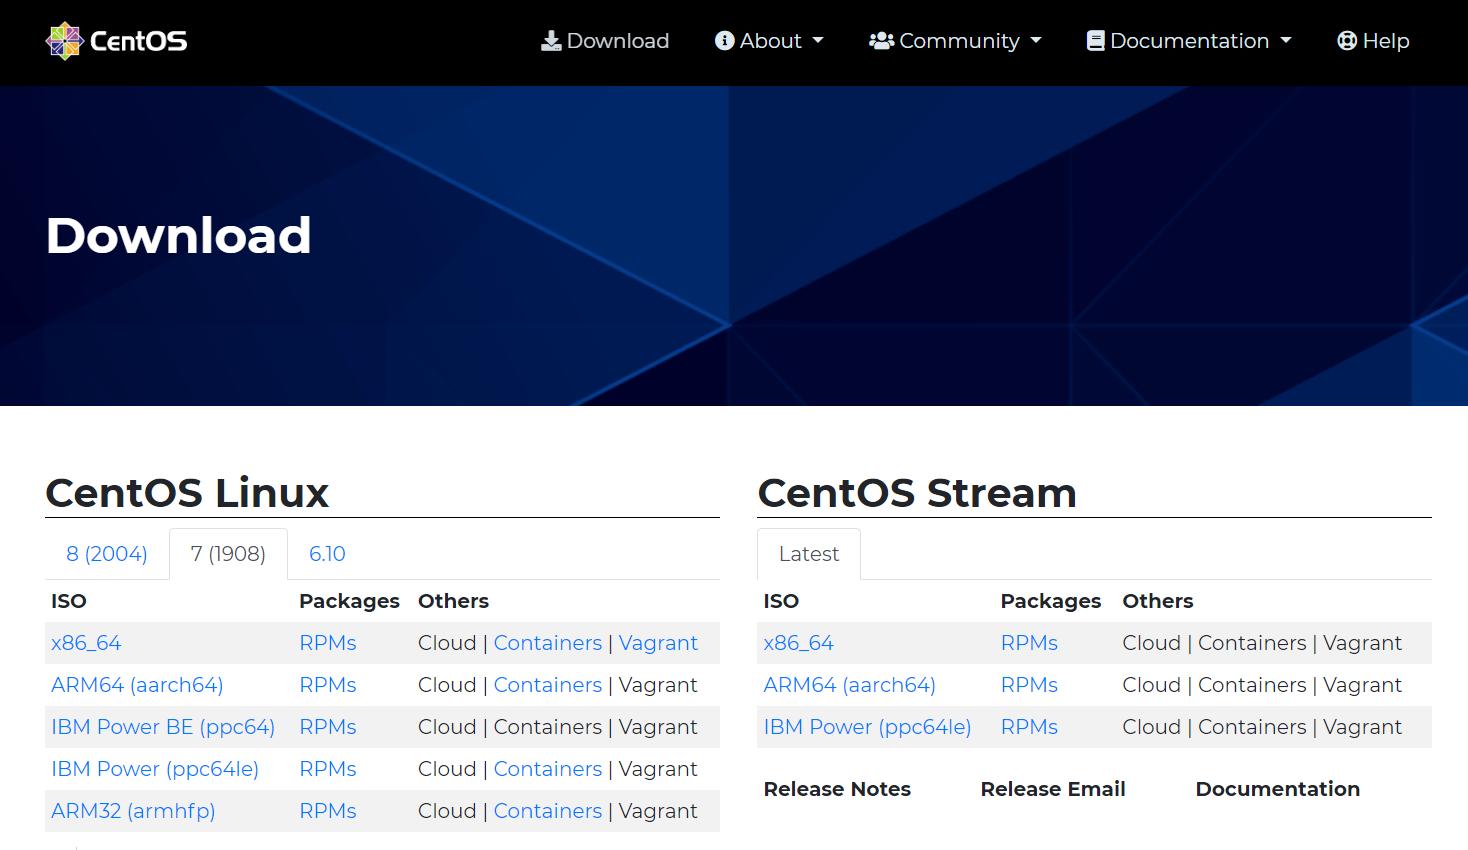The width and height of the screenshot is (1468, 850).
Task: Switch to the 8 (2004) tab
Action: click(x=107, y=554)
